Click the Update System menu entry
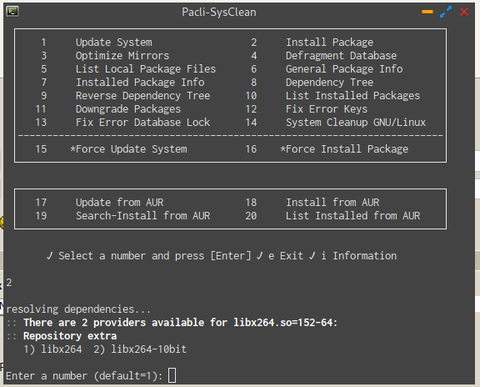 (114, 42)
